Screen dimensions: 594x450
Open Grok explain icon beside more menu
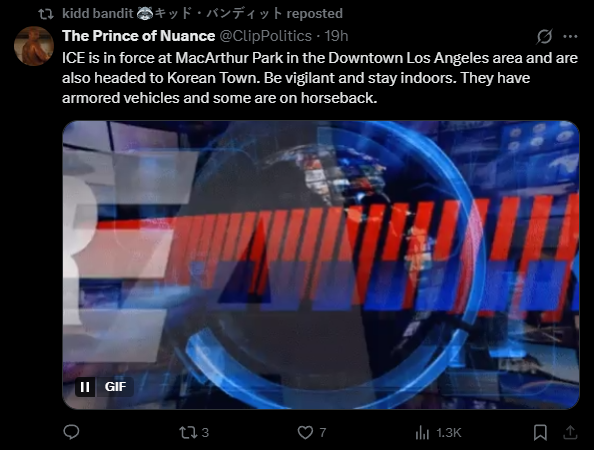point(544,36)
